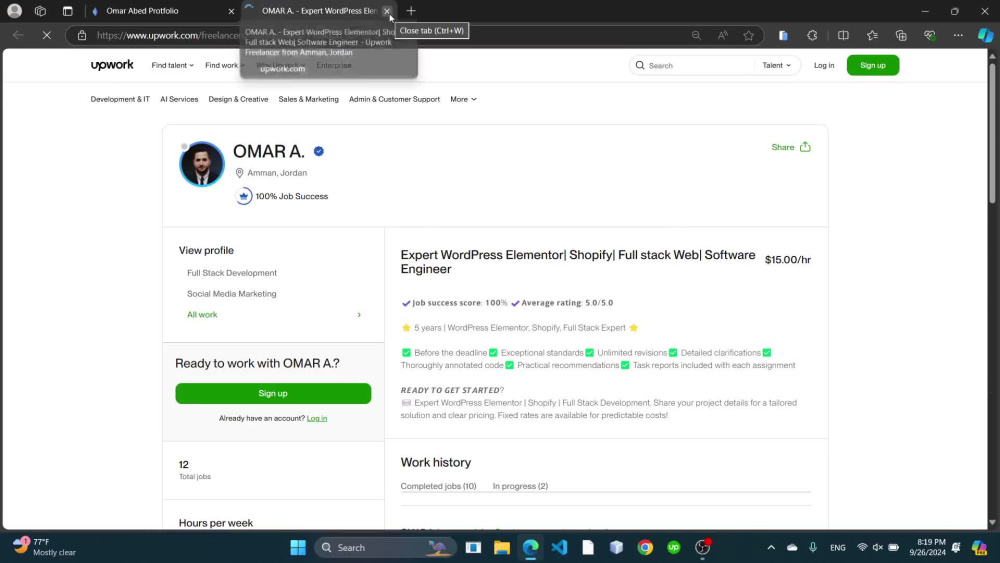The height and width of the screenshot is (563, 1000).
Task: Open a new tab with plus icon
Action: (x=411, y=11)
